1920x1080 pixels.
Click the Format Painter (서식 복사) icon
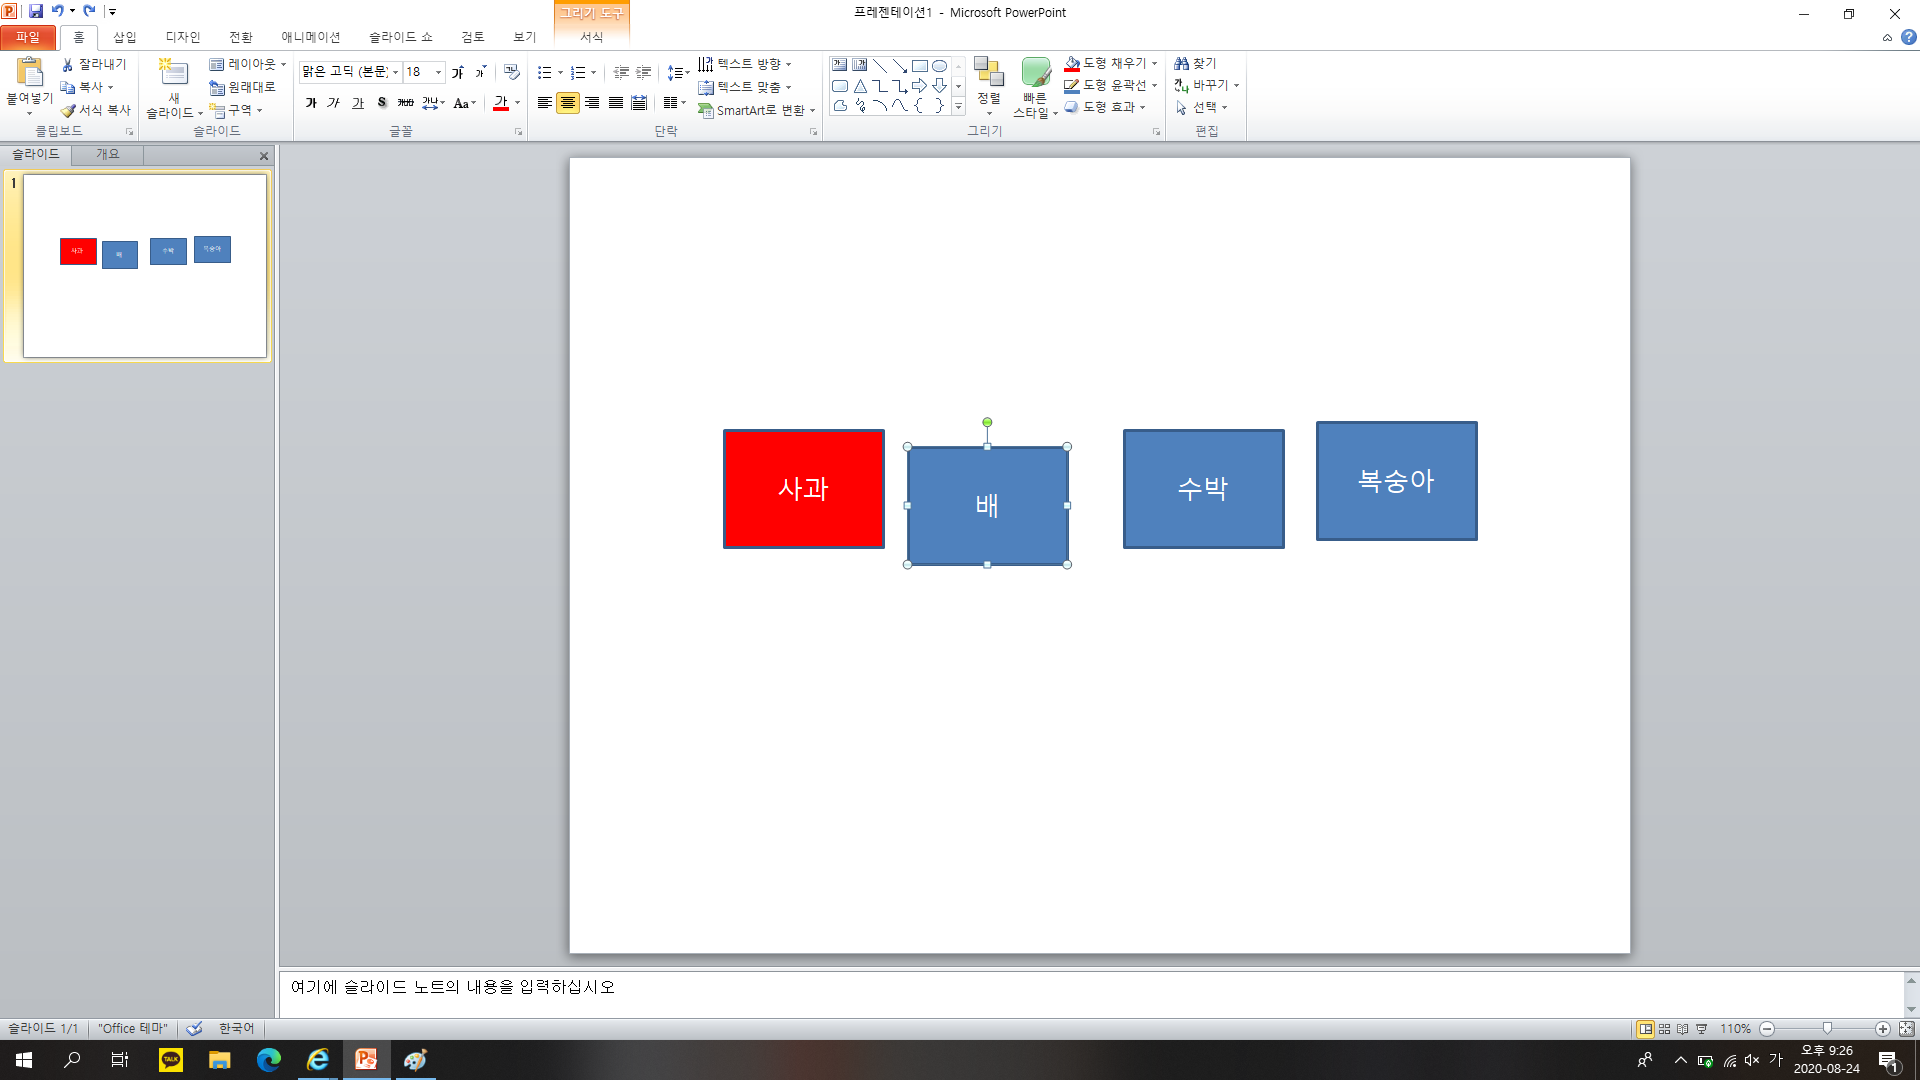click(x=68, y=110)
